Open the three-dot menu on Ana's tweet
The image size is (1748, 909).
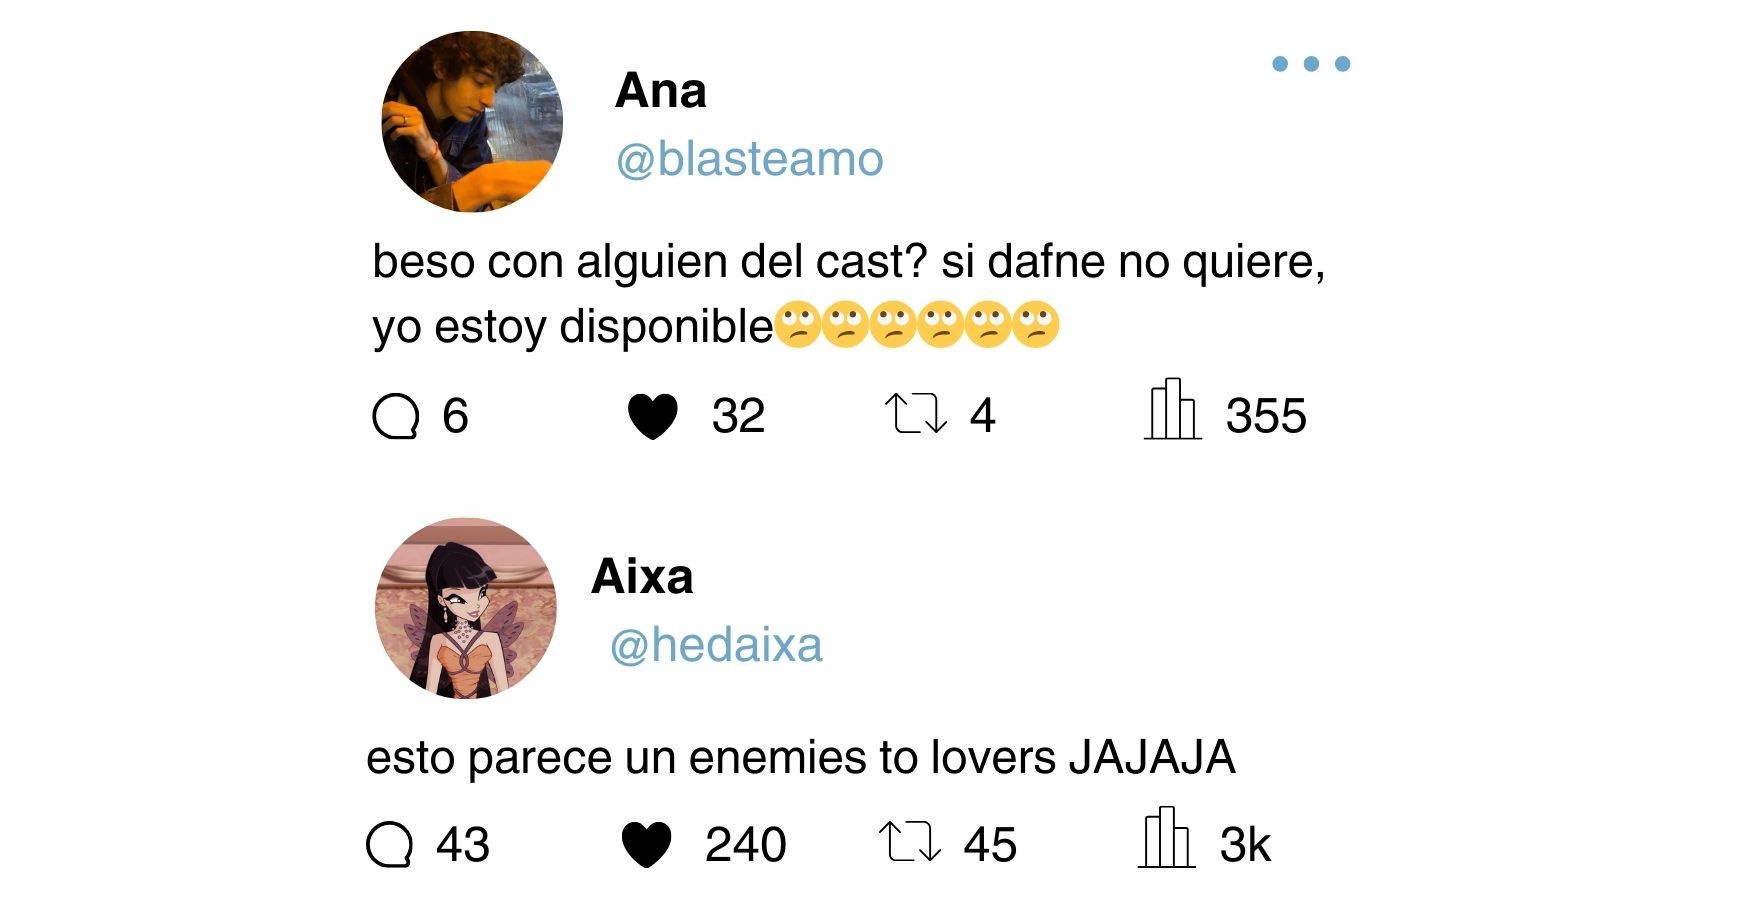1311,64
